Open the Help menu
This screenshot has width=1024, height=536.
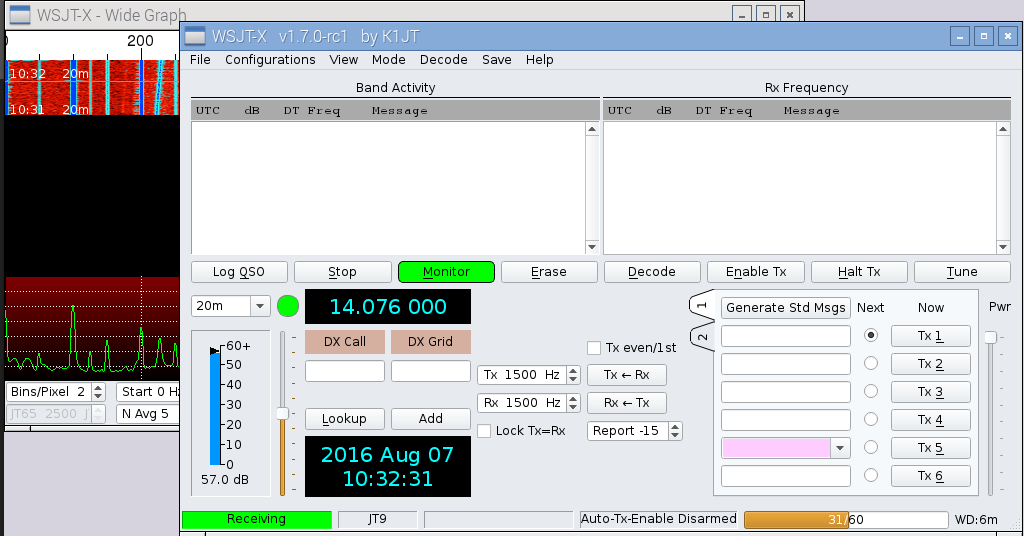point(539,59)
